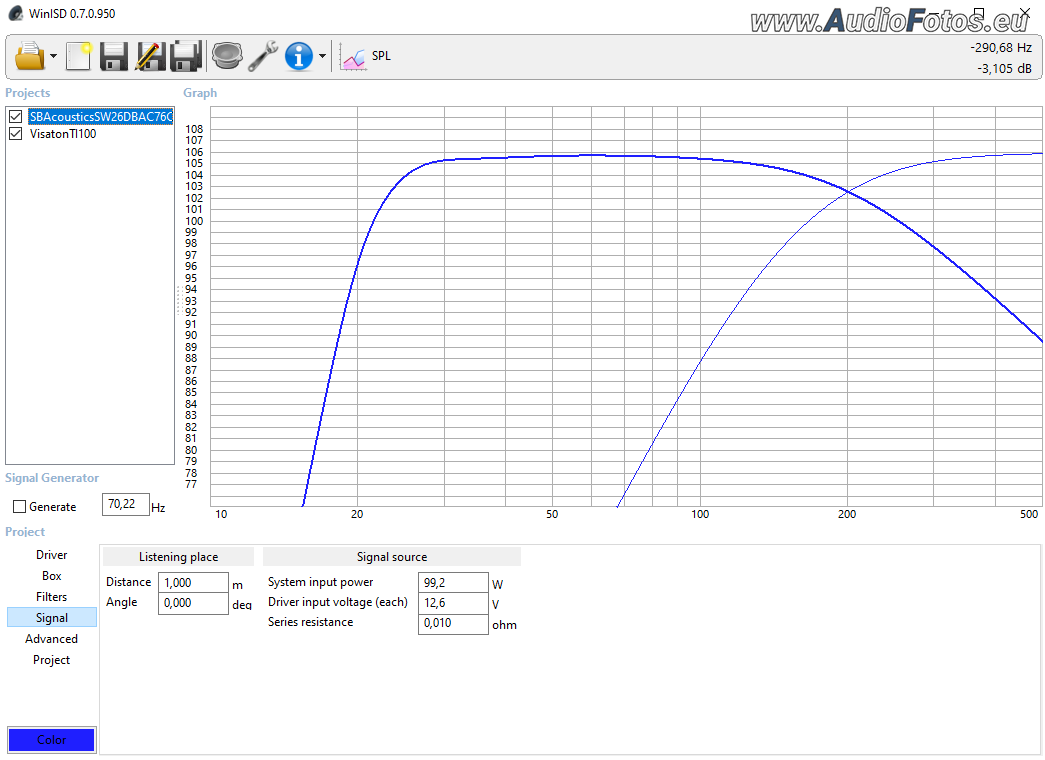Click the Listening place header
The width and height of the screenshot is (1045, 760).
coord(179,557)
